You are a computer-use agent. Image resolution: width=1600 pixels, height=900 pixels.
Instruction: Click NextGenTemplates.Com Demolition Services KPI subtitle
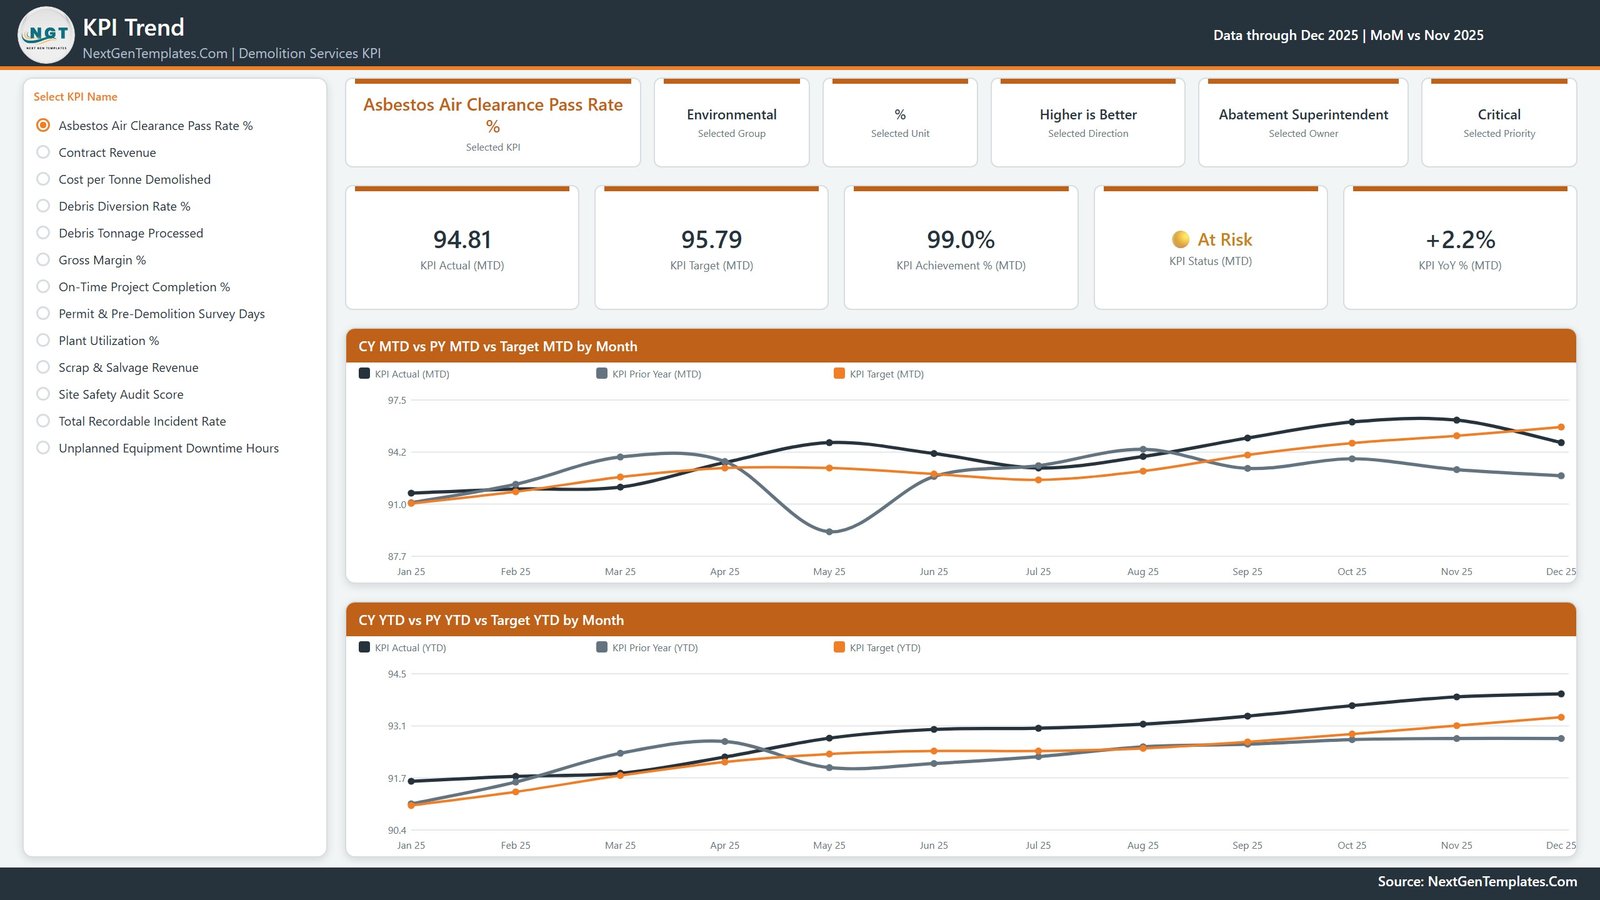pos(232,54)
